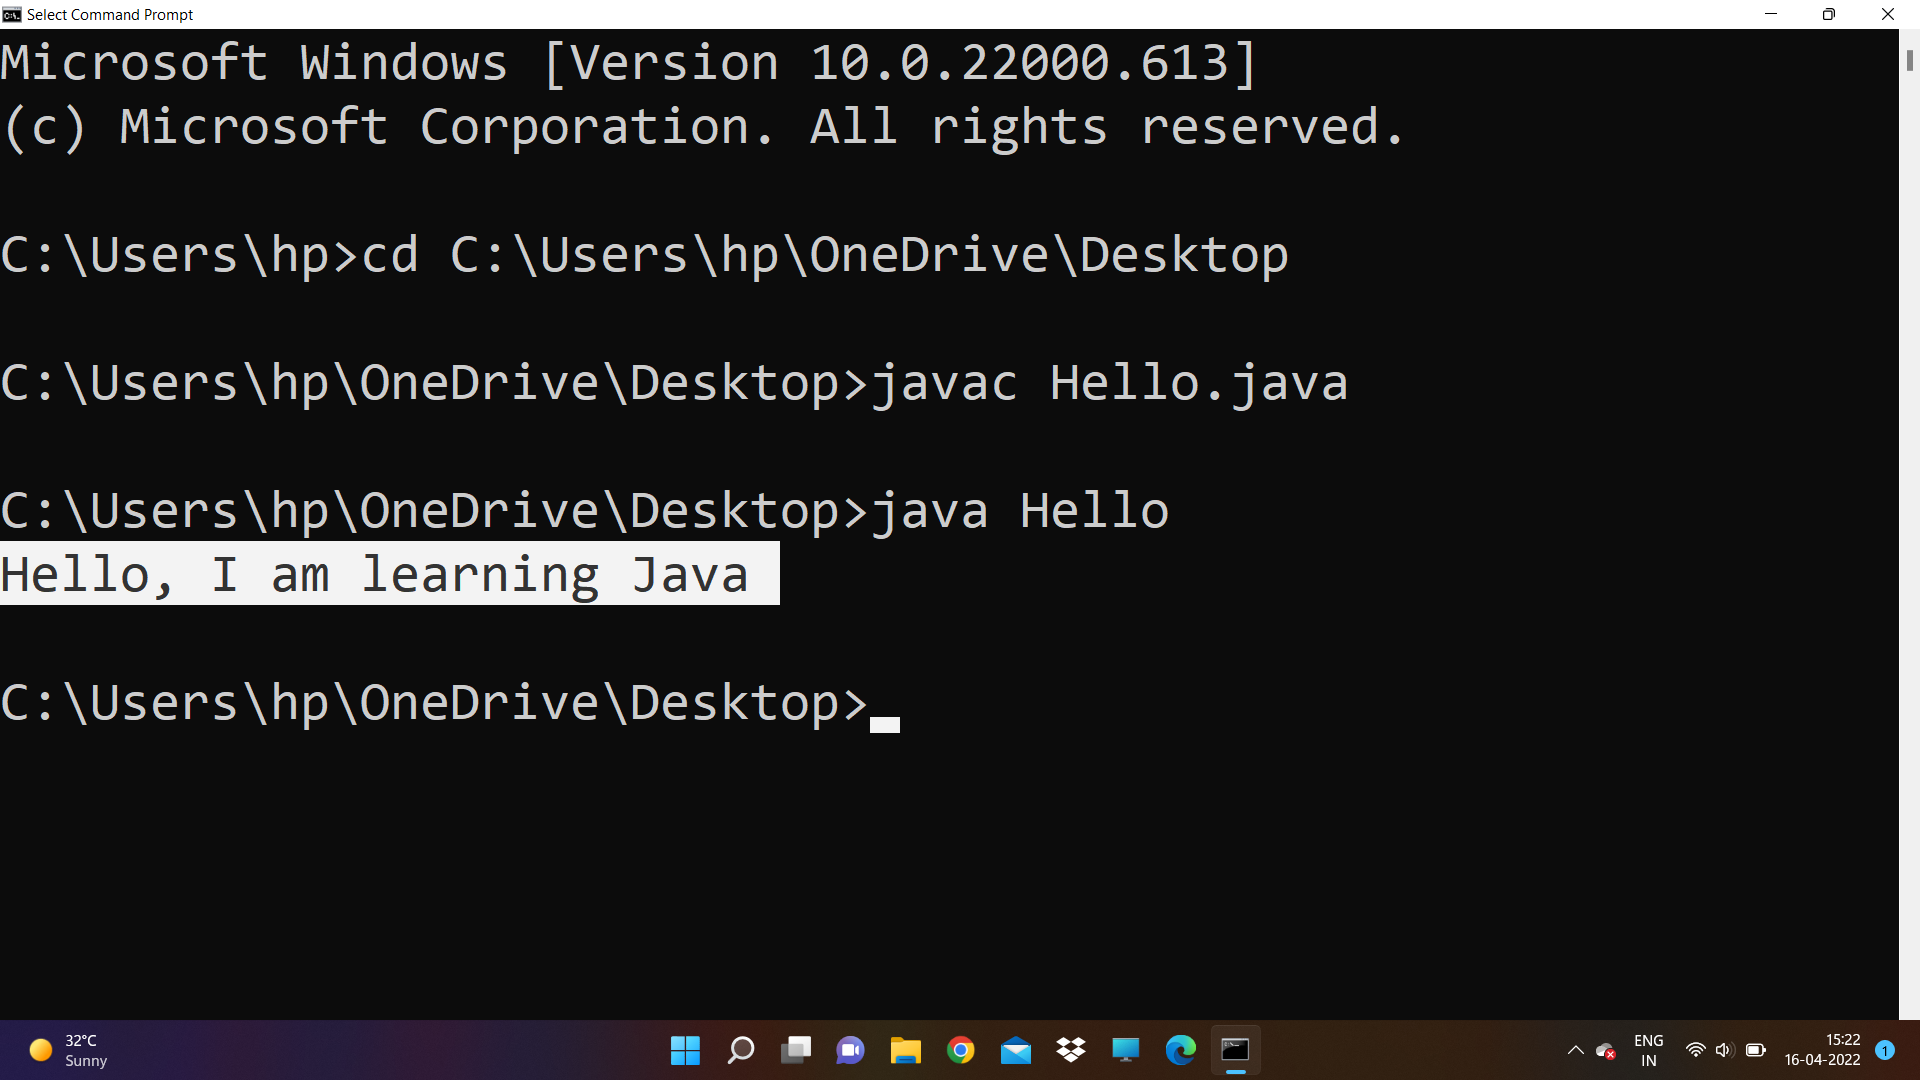This screenshot has height=1080, width=1920.
Task: Launch Google Chrome from the taskbar
Action: (960, 1050)
